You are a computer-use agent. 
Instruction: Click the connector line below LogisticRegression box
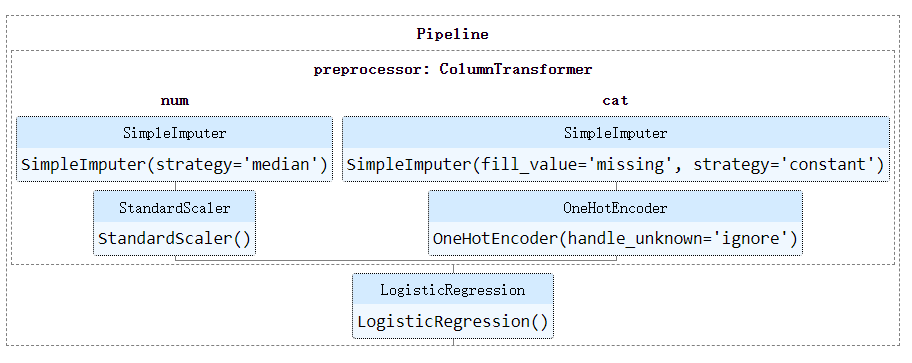click(453, 342)
